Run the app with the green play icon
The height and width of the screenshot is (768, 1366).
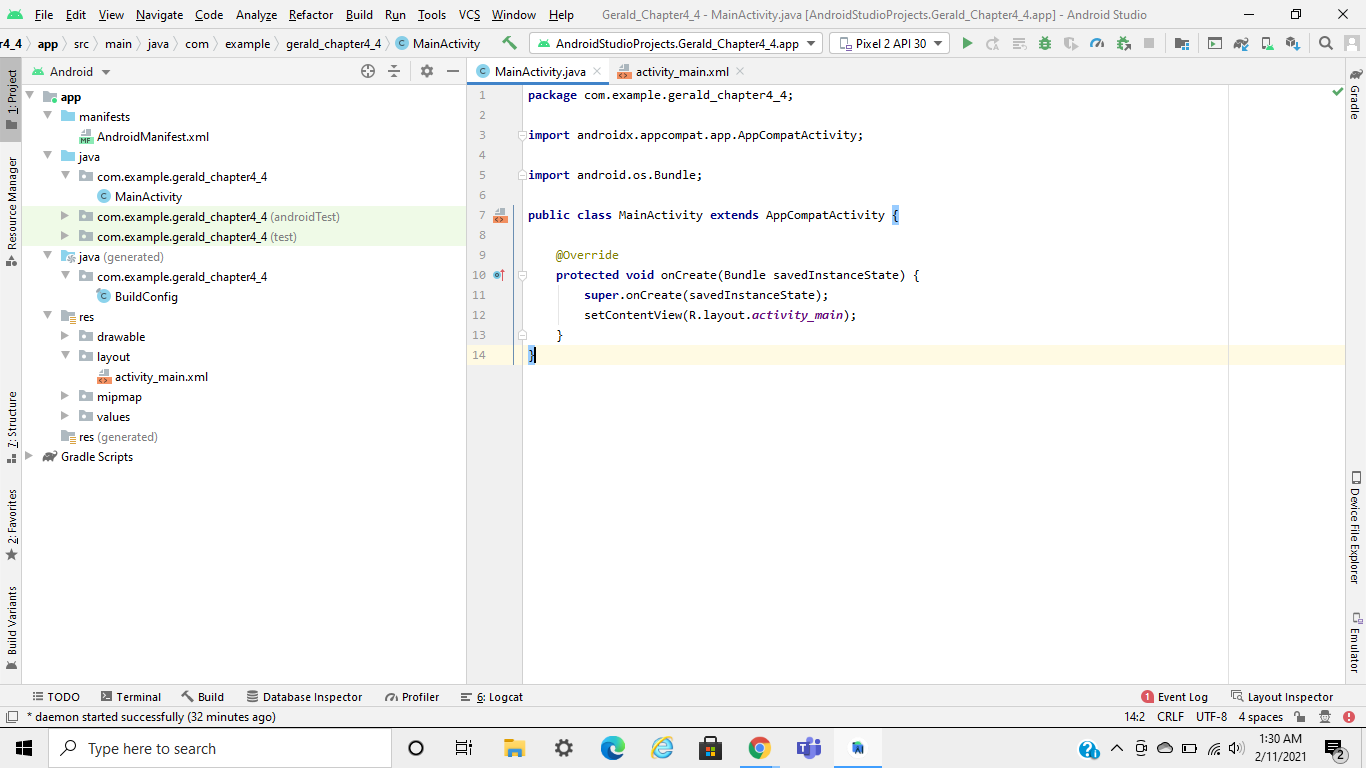point(966,44)
